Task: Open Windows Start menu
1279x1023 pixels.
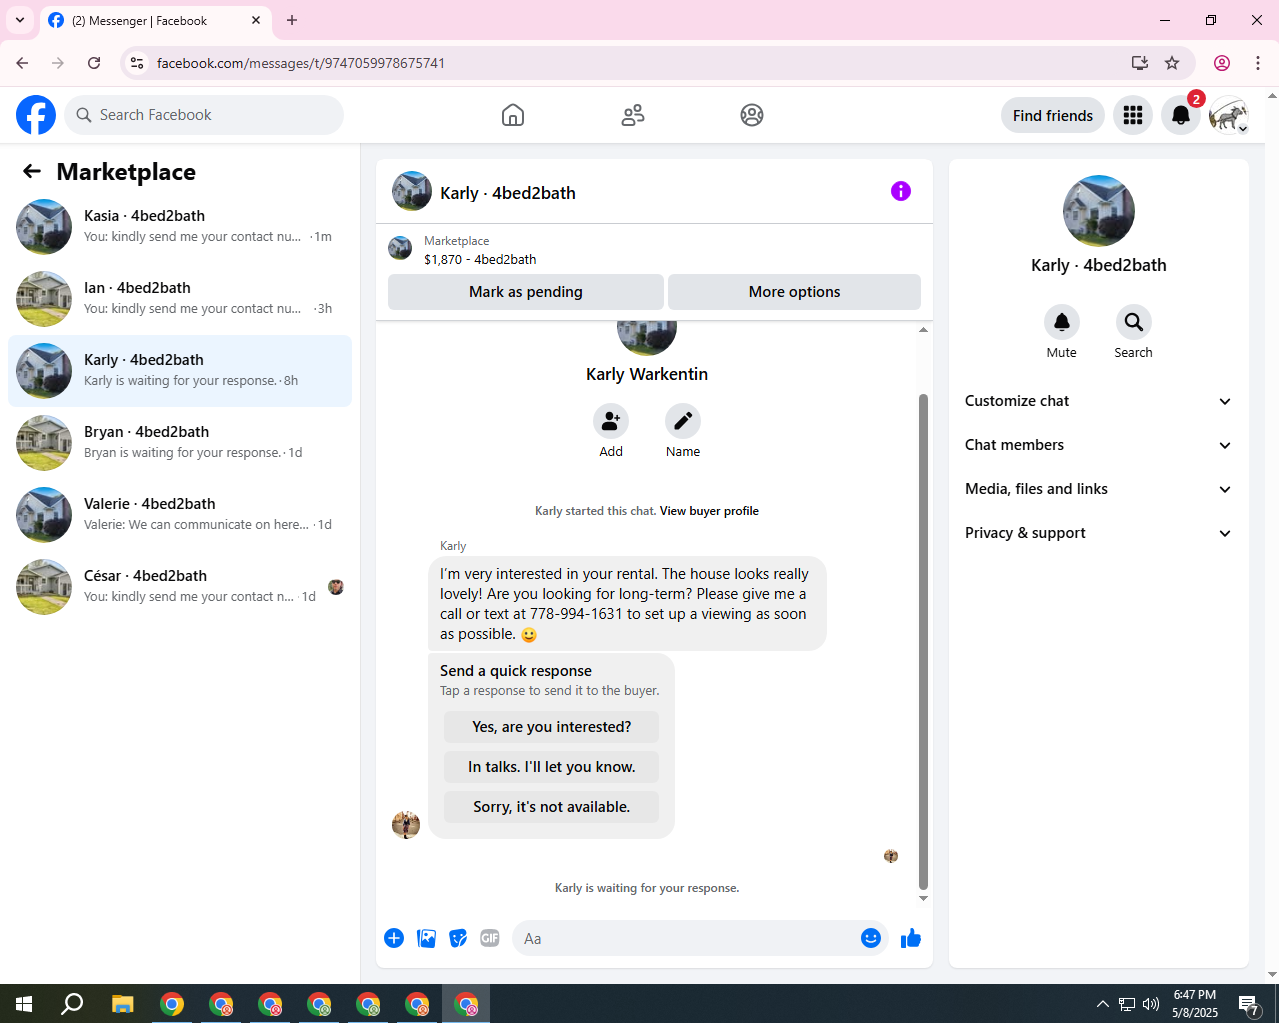Action: [x=24, y=1004]
